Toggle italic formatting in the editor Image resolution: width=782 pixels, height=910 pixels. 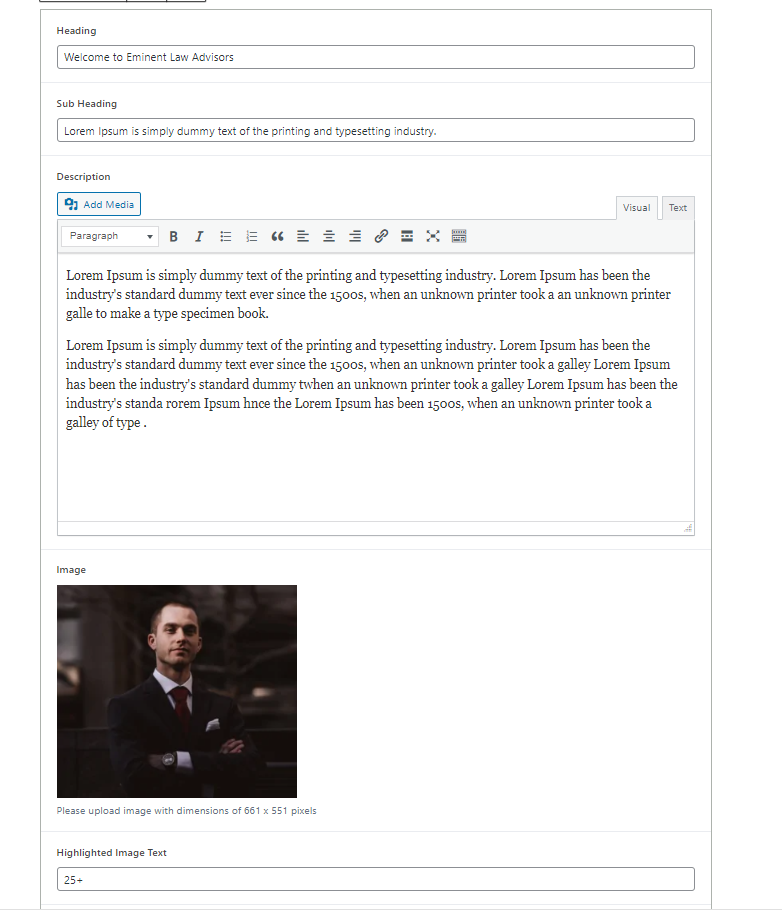[199, 236]
